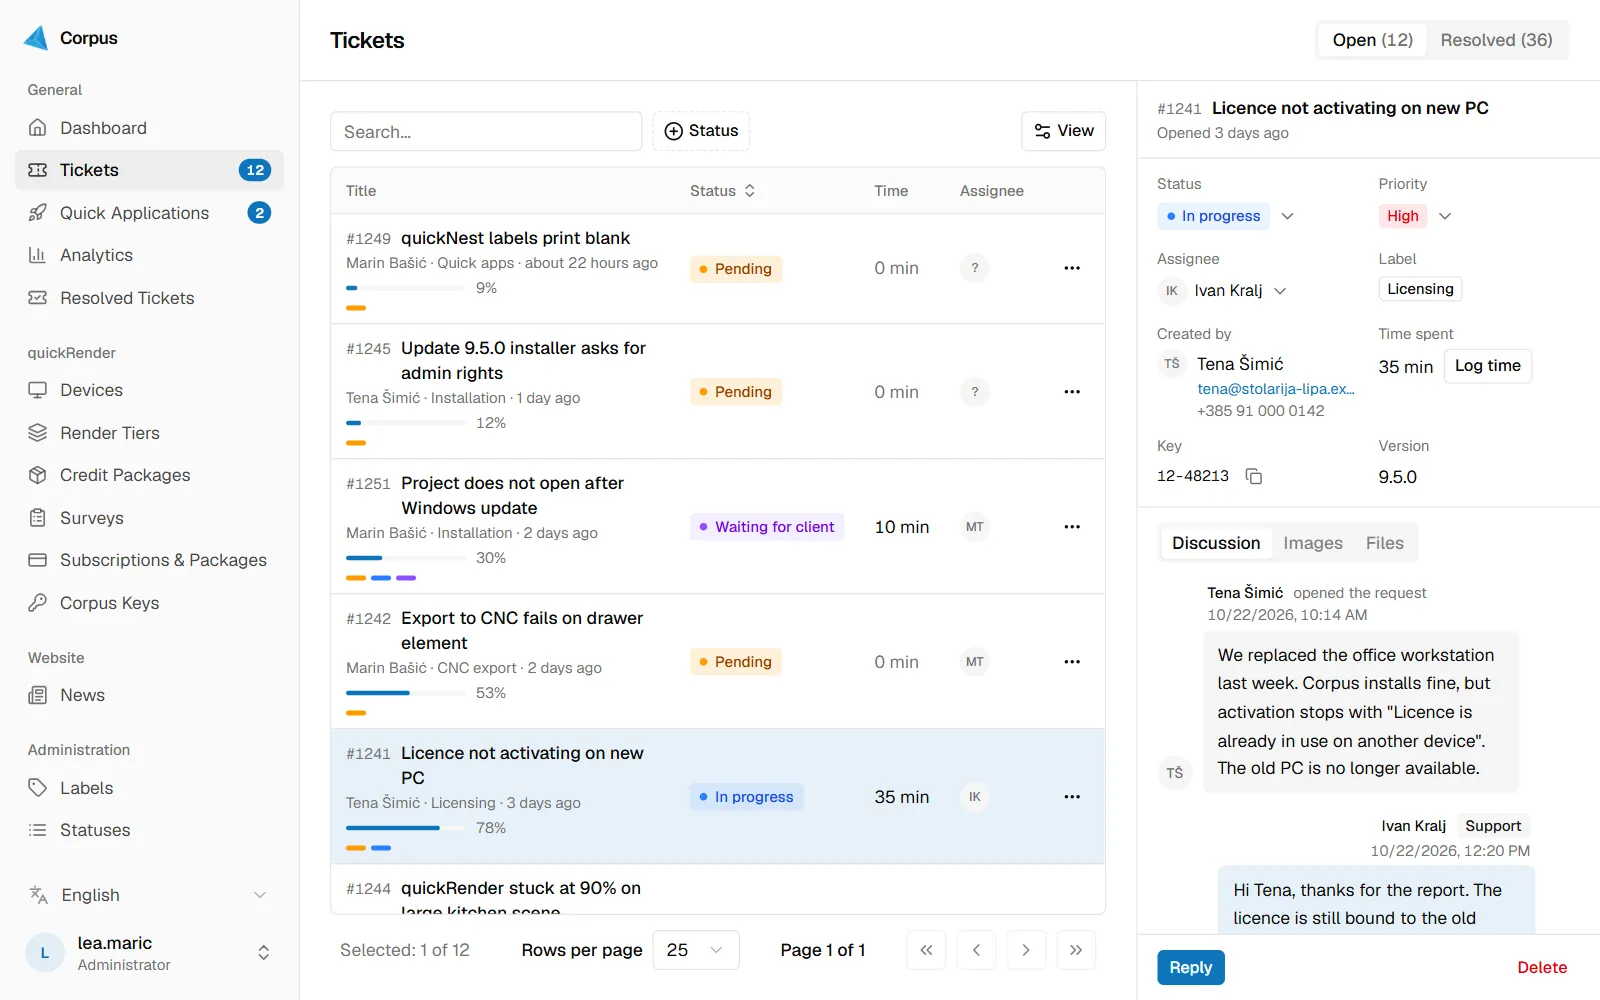Screen dimensions: 1600x1000
Task: Sort tickets by Status column
Action: tap(722, 191)
